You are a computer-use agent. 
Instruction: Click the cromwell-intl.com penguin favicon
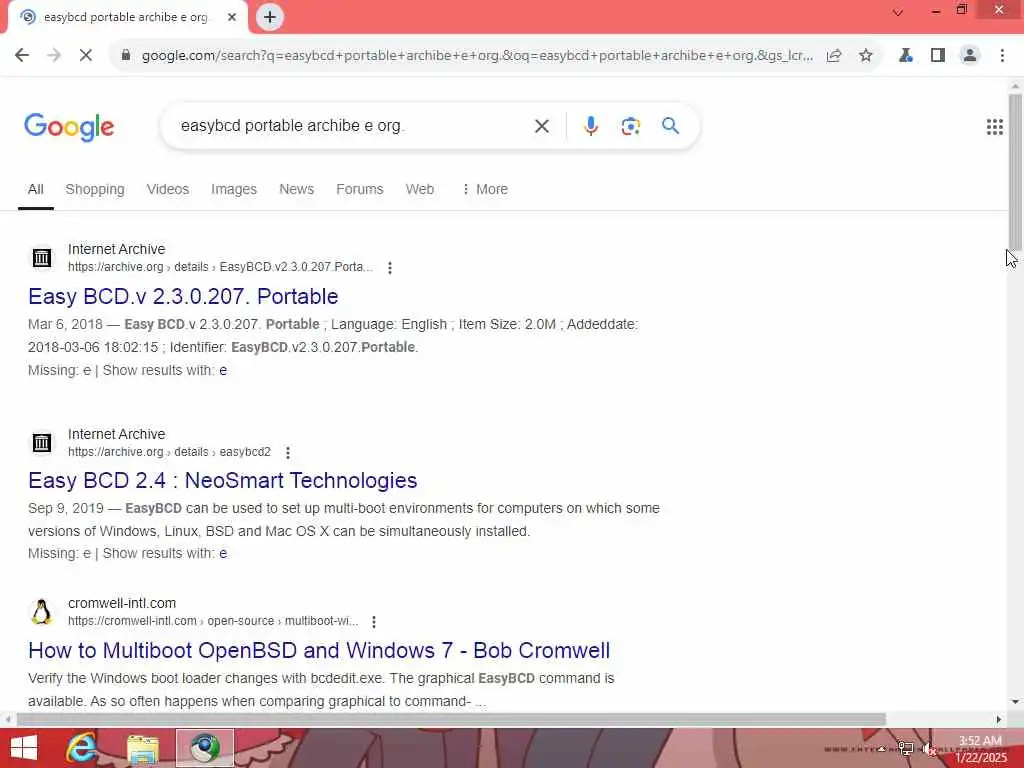click(x=42, y=612)
